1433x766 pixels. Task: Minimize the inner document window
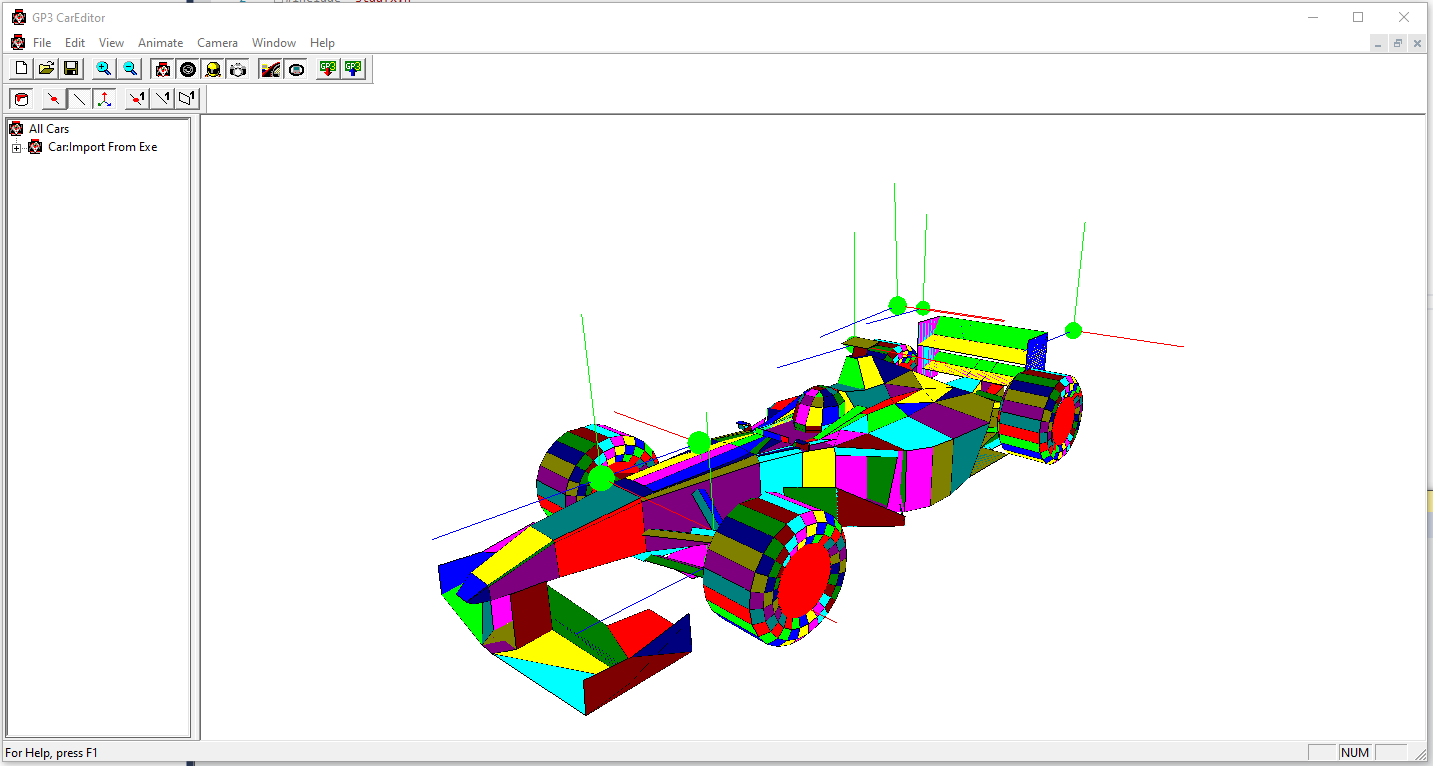pyautogui.click(x=1379, y=43)
